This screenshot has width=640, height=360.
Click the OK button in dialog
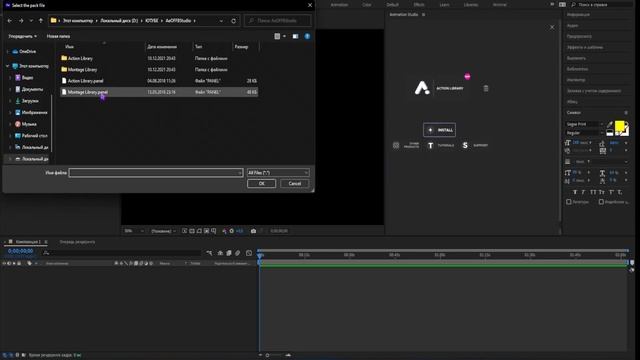pyautogui.click(x=261, y=184)
